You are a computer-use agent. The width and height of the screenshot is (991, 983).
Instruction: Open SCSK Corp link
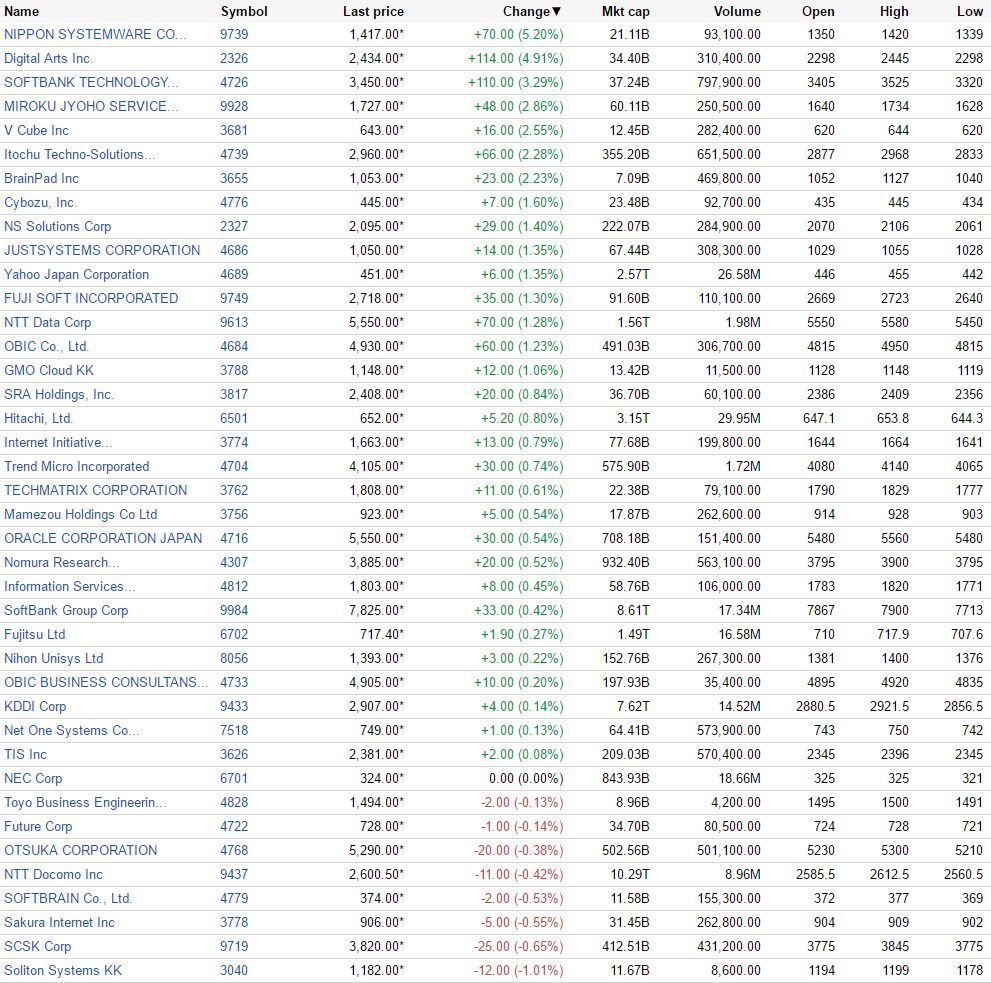coord(37,947)
